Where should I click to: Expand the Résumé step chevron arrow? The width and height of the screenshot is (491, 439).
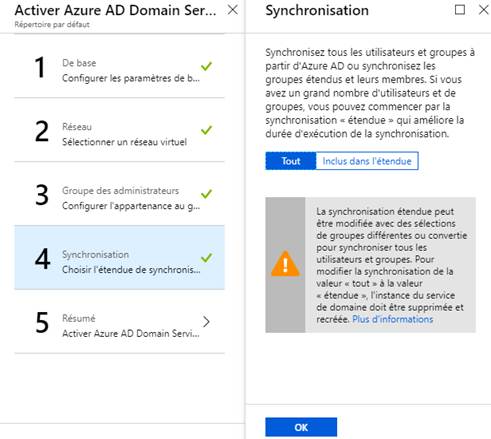click(206, 322)
